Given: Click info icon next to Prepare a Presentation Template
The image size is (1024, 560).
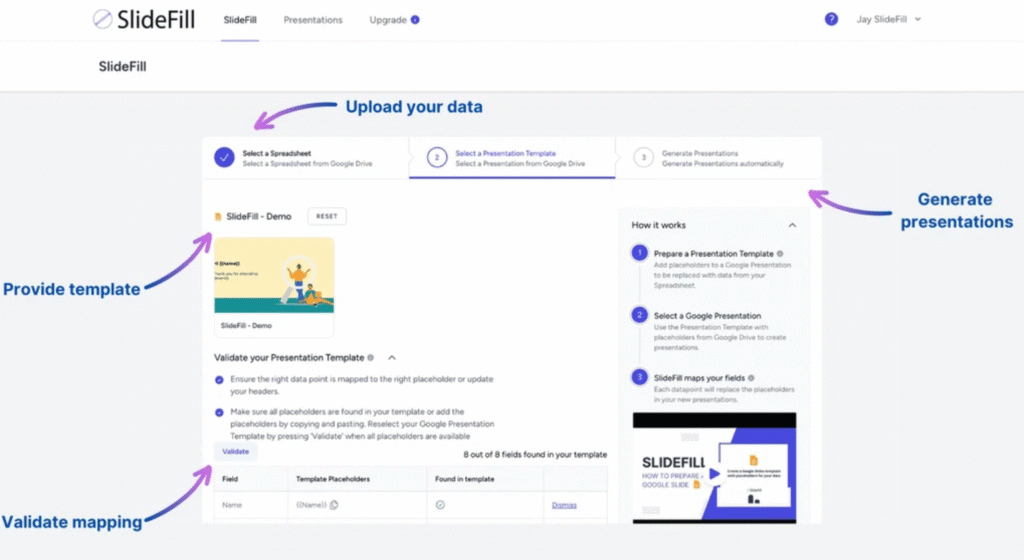Looking at the screenshot, I should coord(780,253).
